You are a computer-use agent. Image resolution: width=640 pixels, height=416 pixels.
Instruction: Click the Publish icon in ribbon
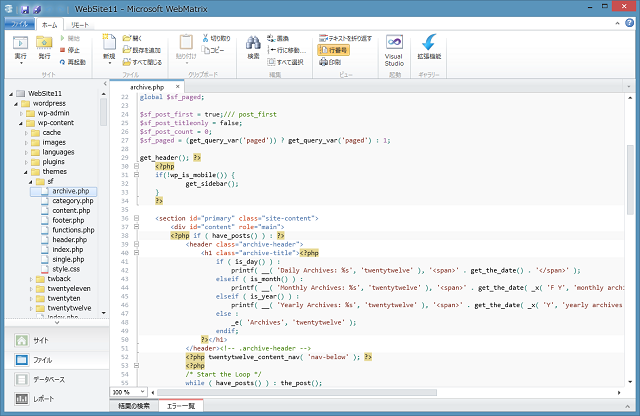[45, 43]
